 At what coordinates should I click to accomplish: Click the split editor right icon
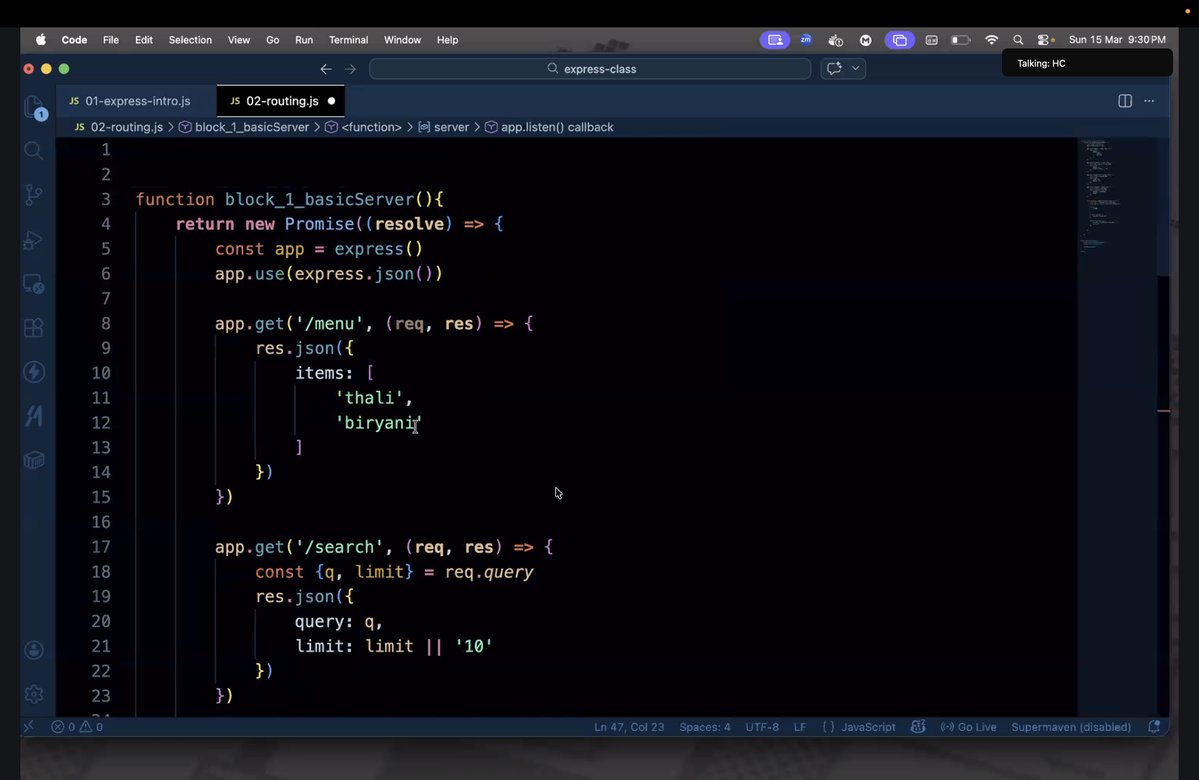pos(1125,101)
